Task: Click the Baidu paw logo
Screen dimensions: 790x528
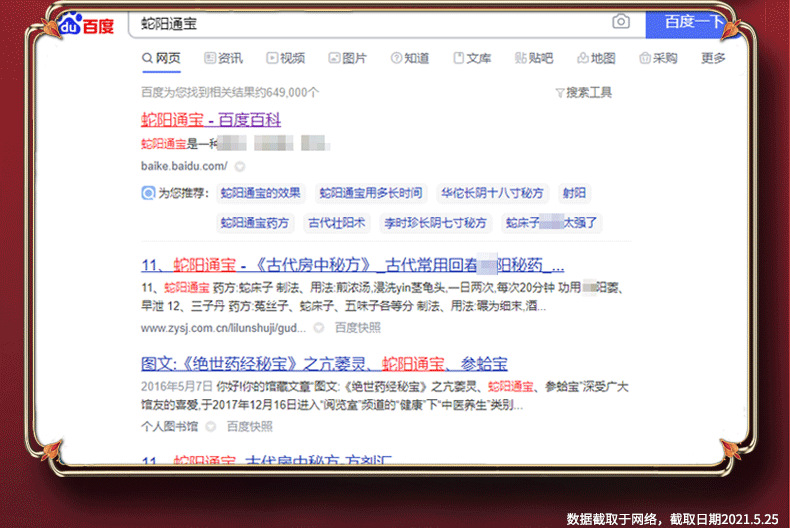Action: coord(70,24)
